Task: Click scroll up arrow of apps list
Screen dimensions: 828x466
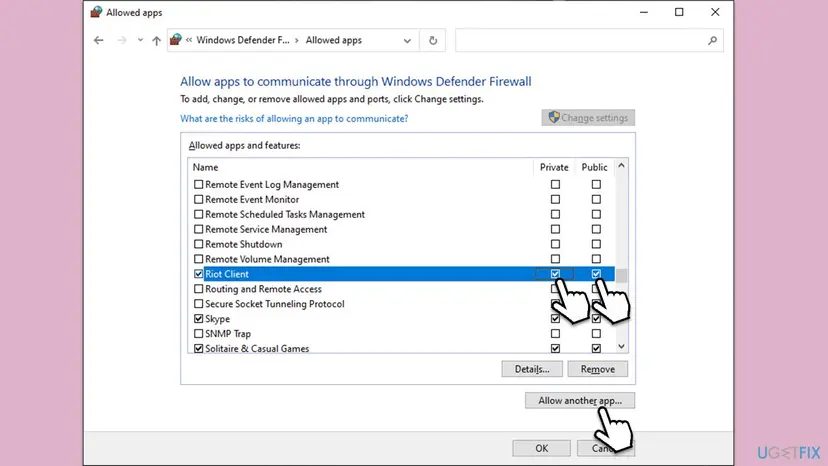Action: [x=622, y=166]
